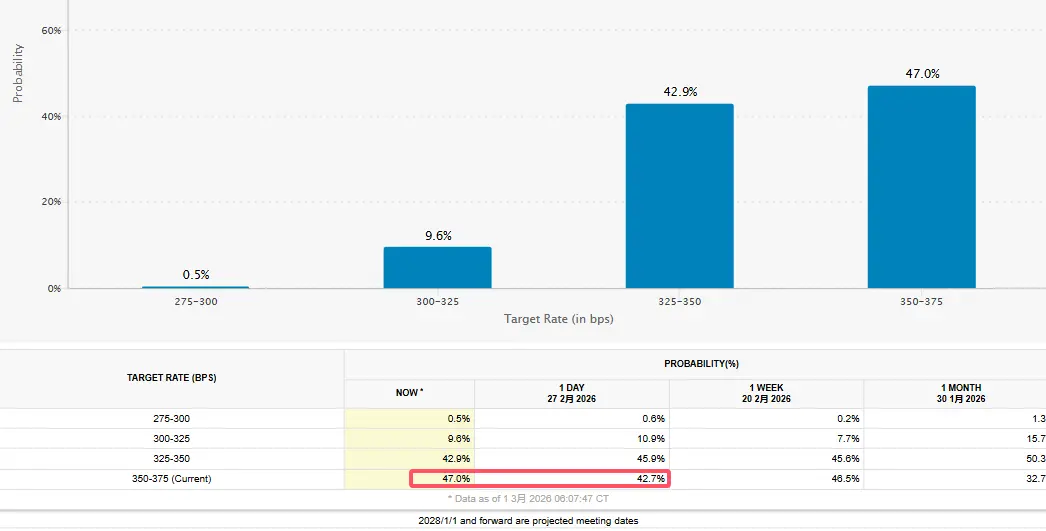Click the tiny 275-300 bar in chart

[x=195, y=287]
